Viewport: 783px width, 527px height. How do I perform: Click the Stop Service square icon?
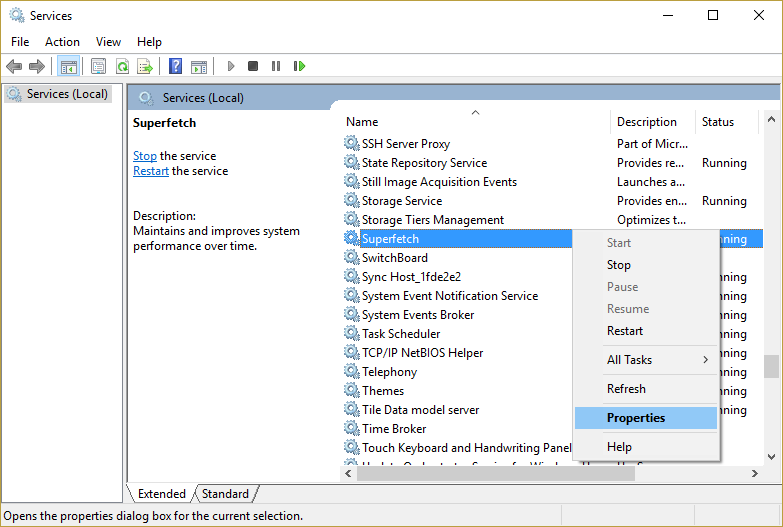(253, 66)
